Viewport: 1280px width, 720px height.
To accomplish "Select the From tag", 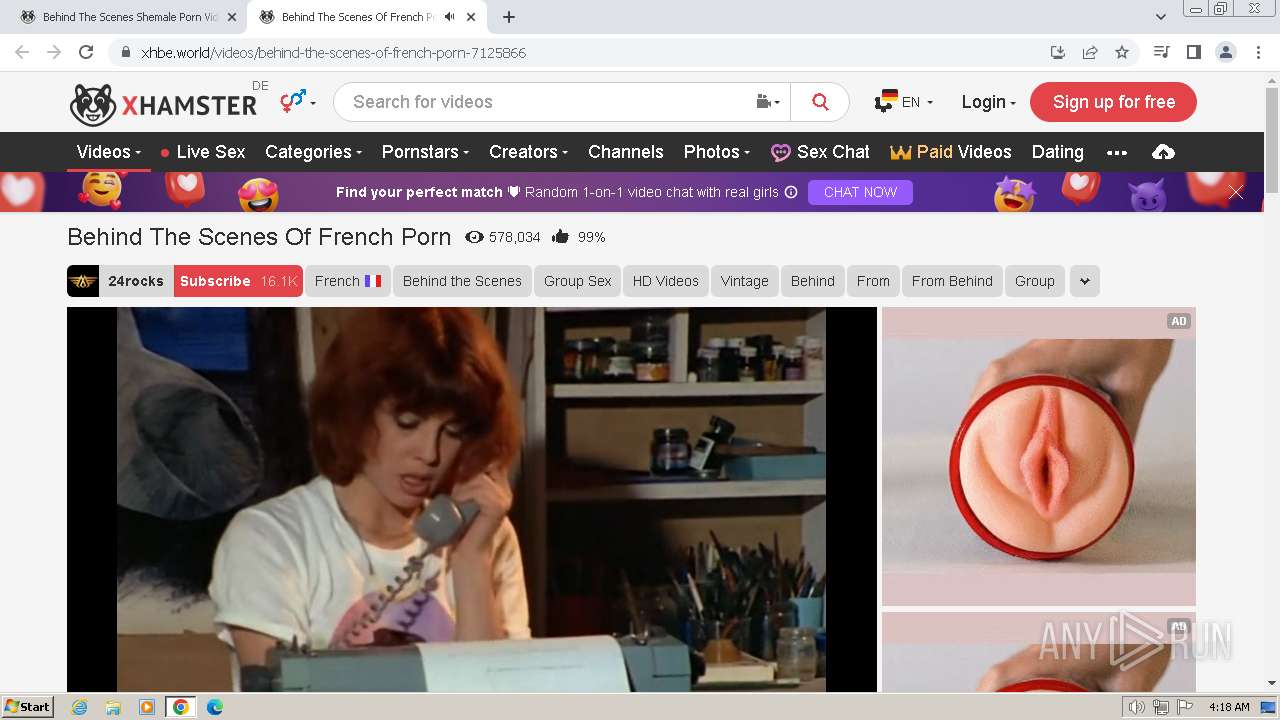I will 873,281.
